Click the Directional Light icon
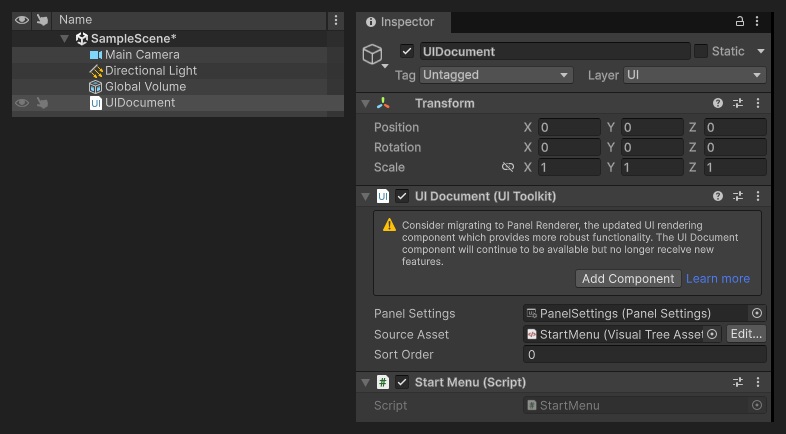Screen dimensions: 786x434 pos(96,71)
